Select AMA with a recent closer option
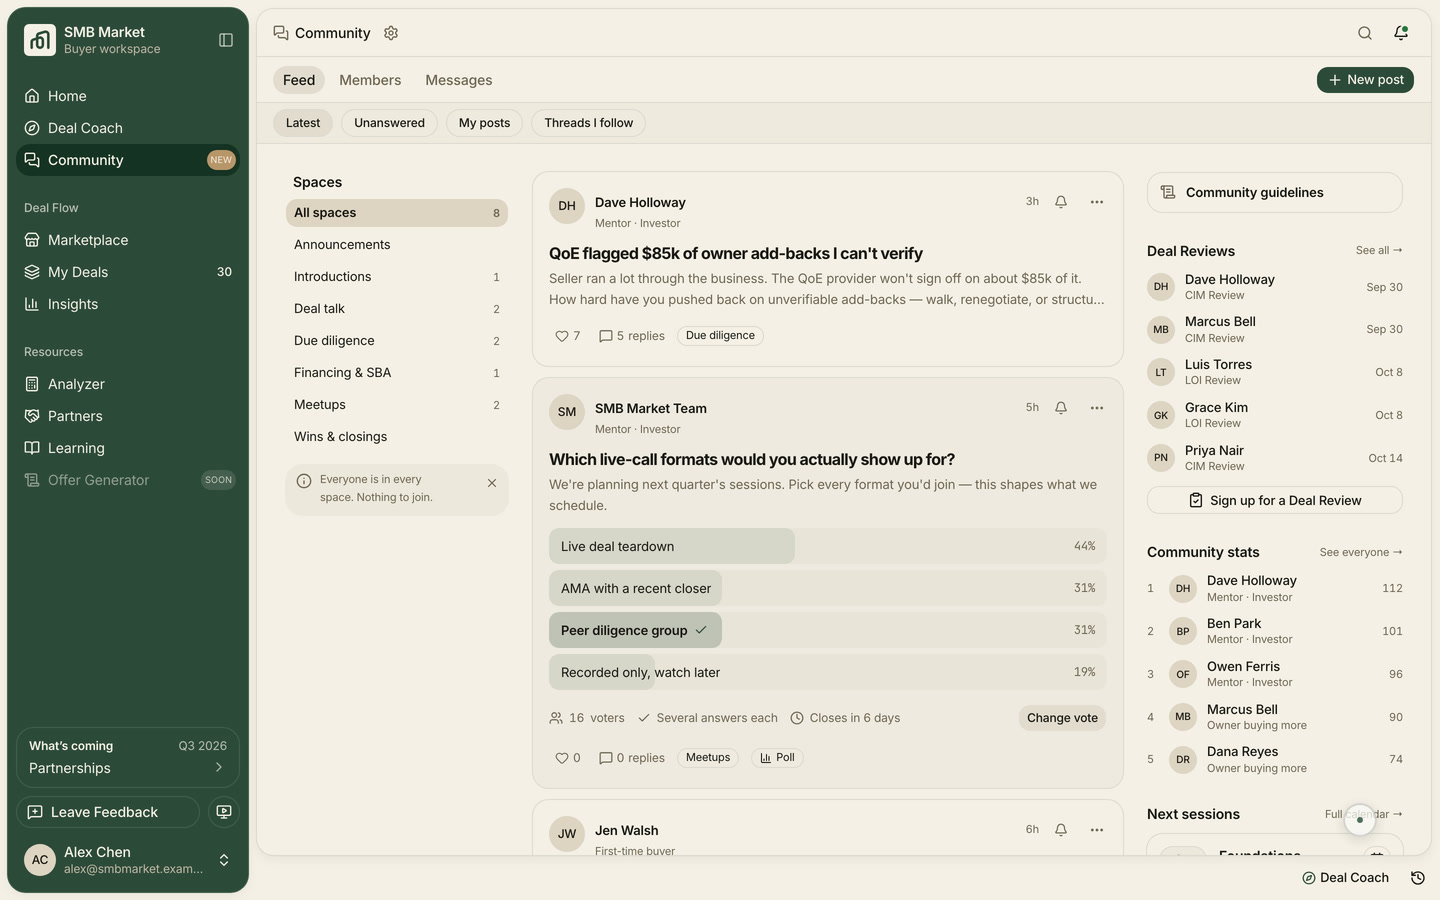Viewport: 1440px width, 900px height. (828, 588)
